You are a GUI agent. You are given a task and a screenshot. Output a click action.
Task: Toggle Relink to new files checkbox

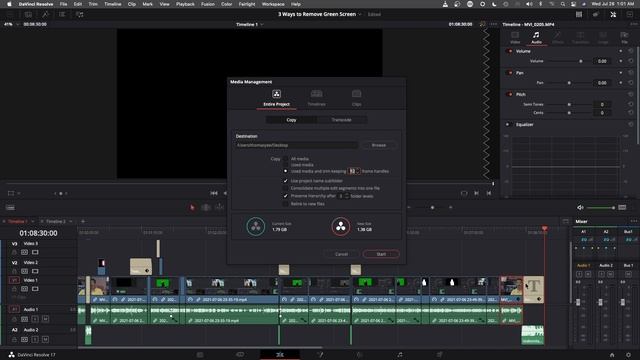(x=285, y=204)
